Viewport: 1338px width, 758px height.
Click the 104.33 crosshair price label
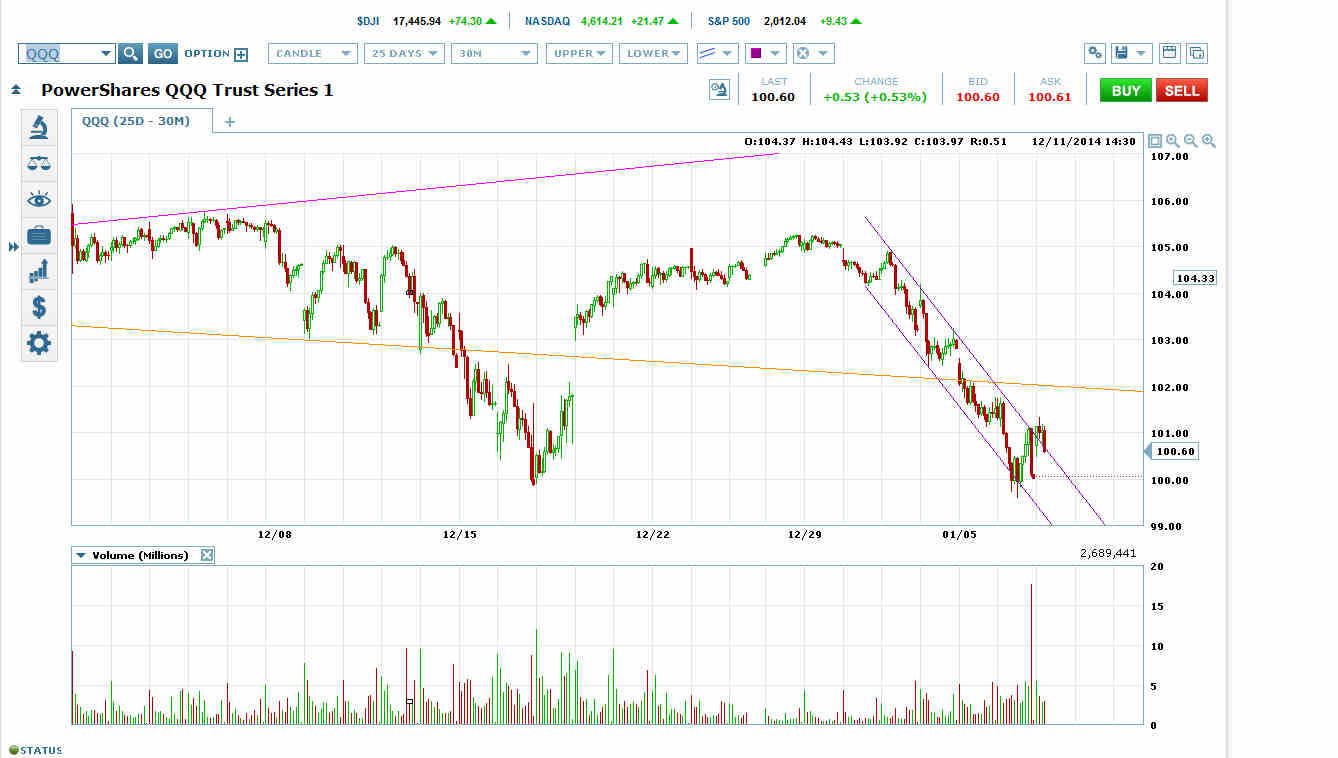pyautogui.click(x=1195, y=278)
